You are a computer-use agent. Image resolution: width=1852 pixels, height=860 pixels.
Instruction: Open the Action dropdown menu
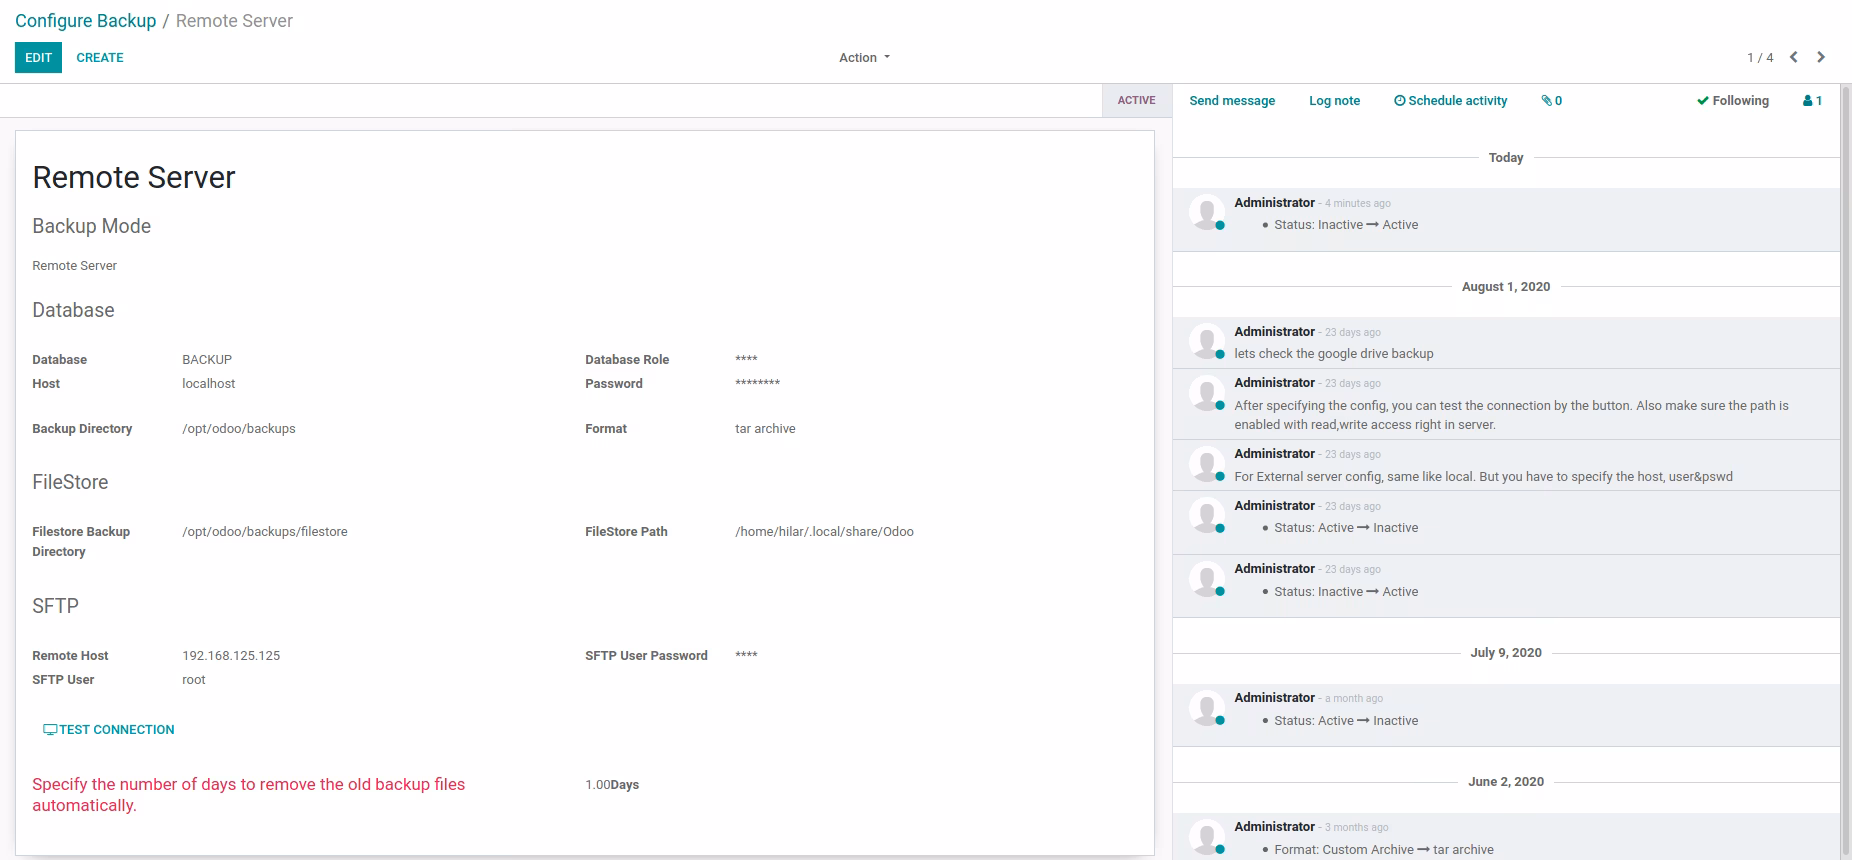(x=864, y=58)
